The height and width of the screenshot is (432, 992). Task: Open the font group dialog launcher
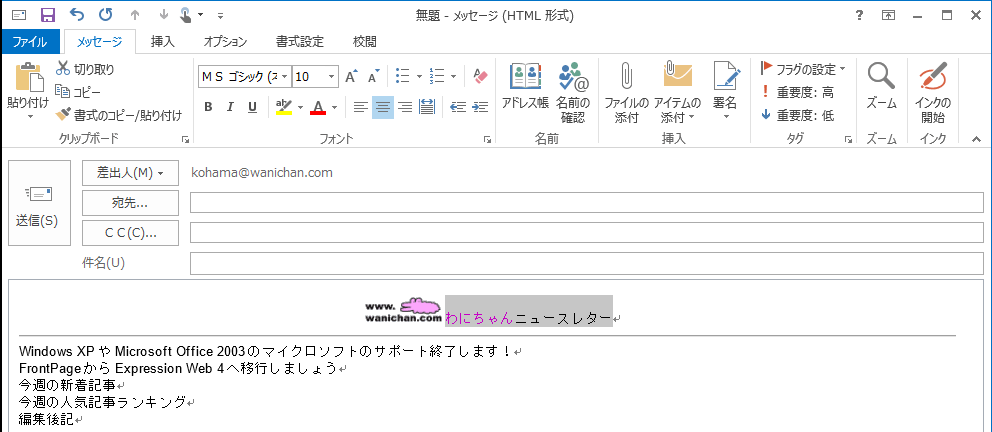click(x=488, y=139)
